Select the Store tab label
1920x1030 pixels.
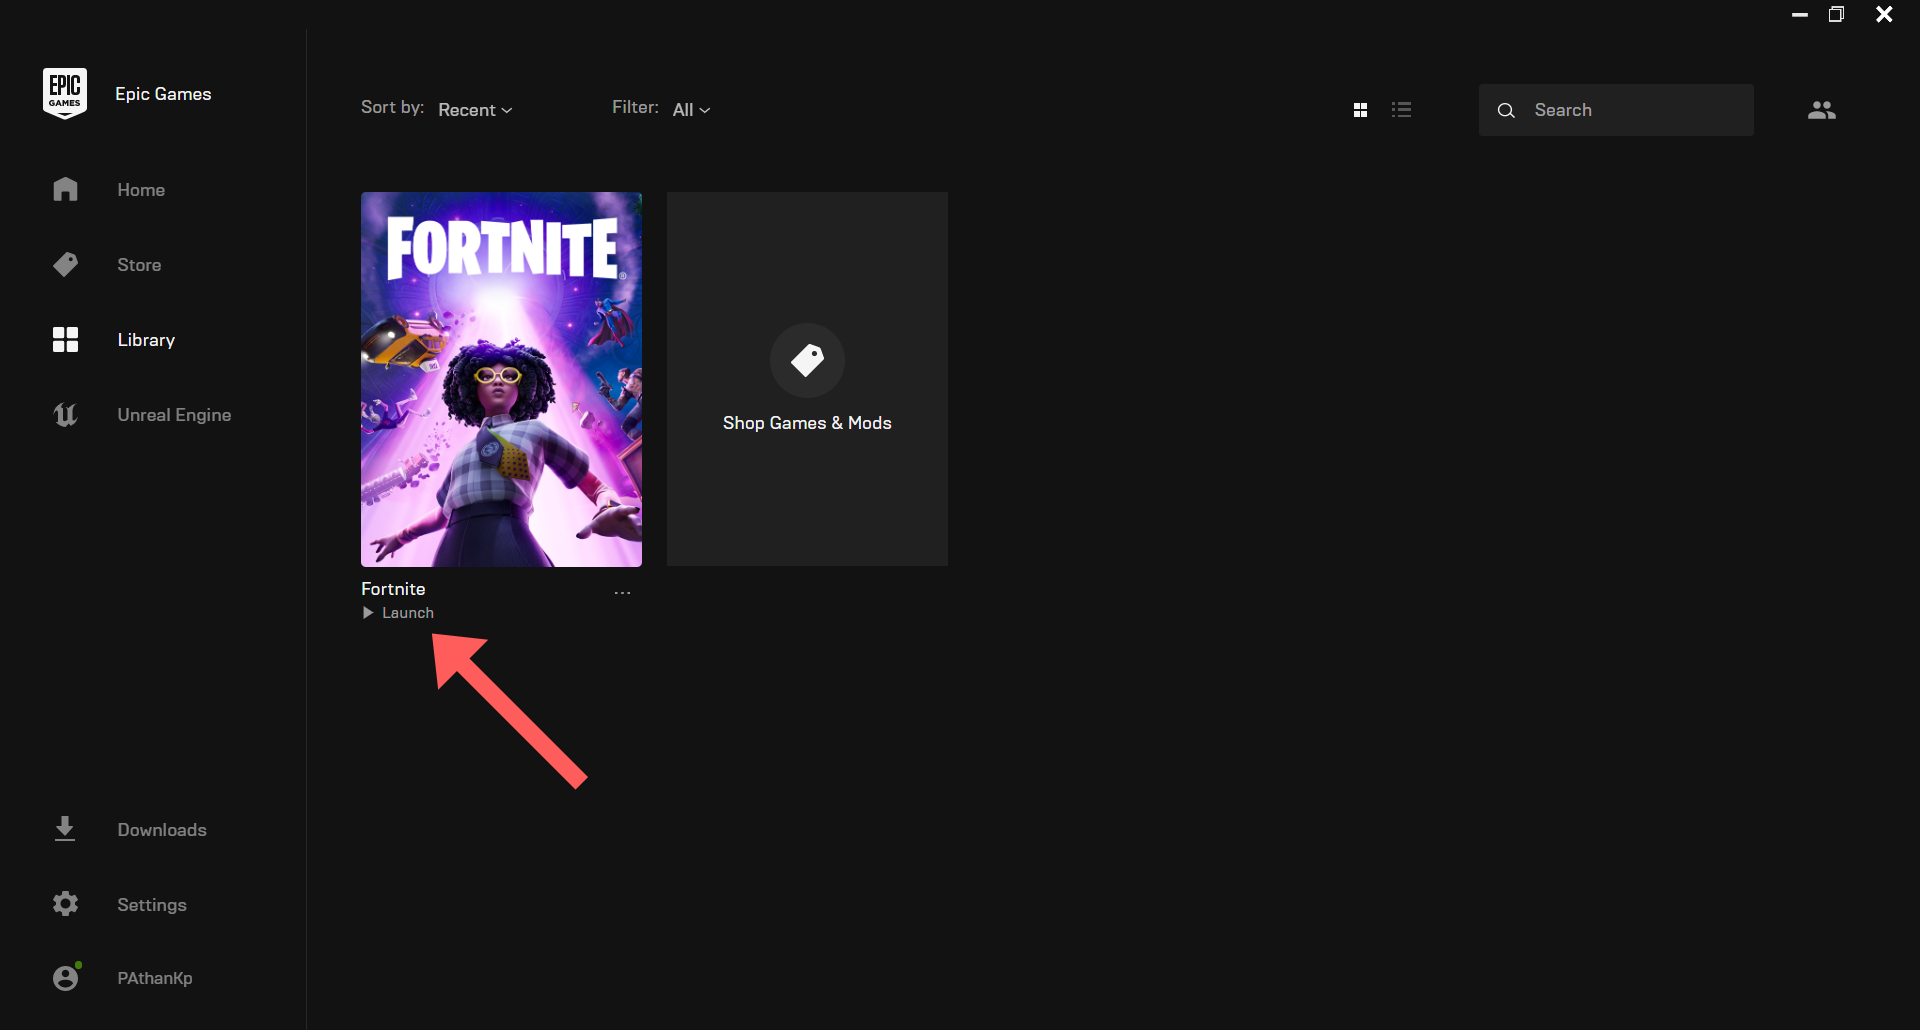tap(139, 264)
